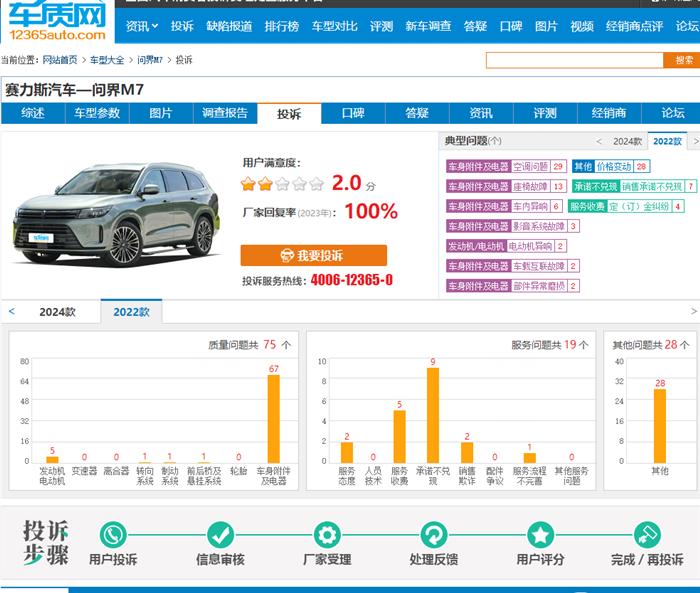Click right arrow at end of year tabs row
This screenshot has width=700, height=593.
click(x=694, y=311)
